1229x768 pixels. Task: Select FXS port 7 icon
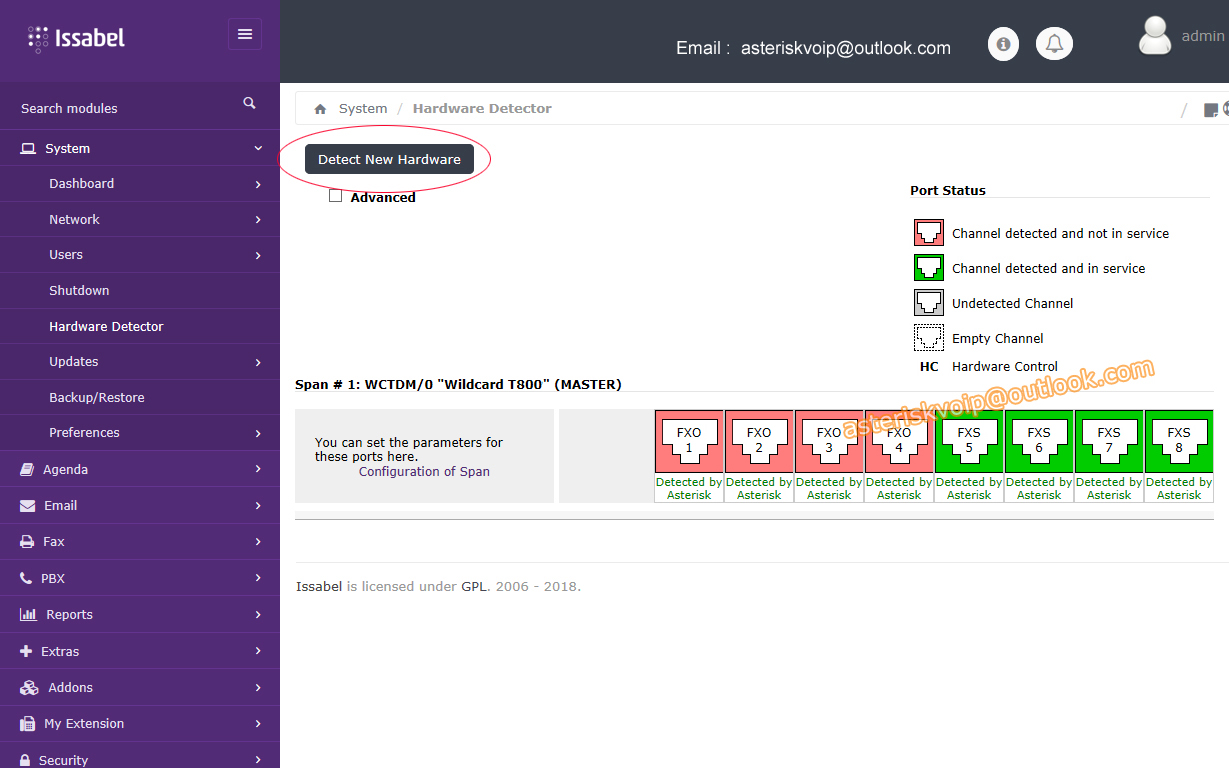tap(1109, 441)
